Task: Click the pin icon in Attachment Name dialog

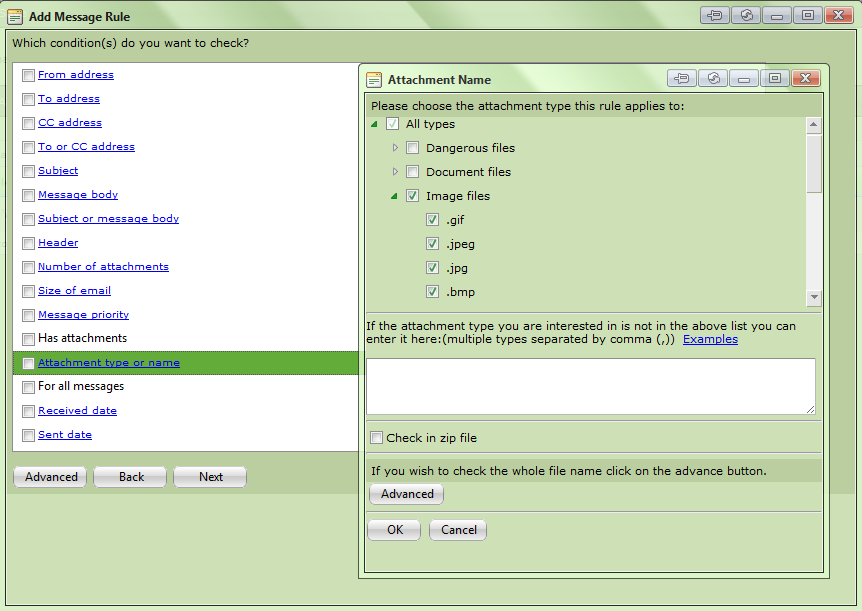Action: pos(682,78)
